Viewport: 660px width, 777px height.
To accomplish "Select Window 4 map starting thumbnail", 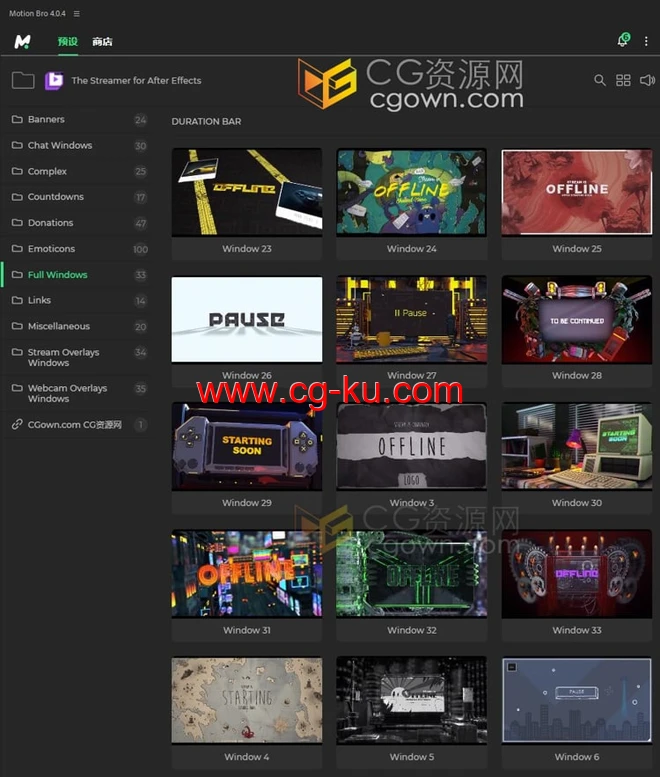I will (x=247, y=700).
